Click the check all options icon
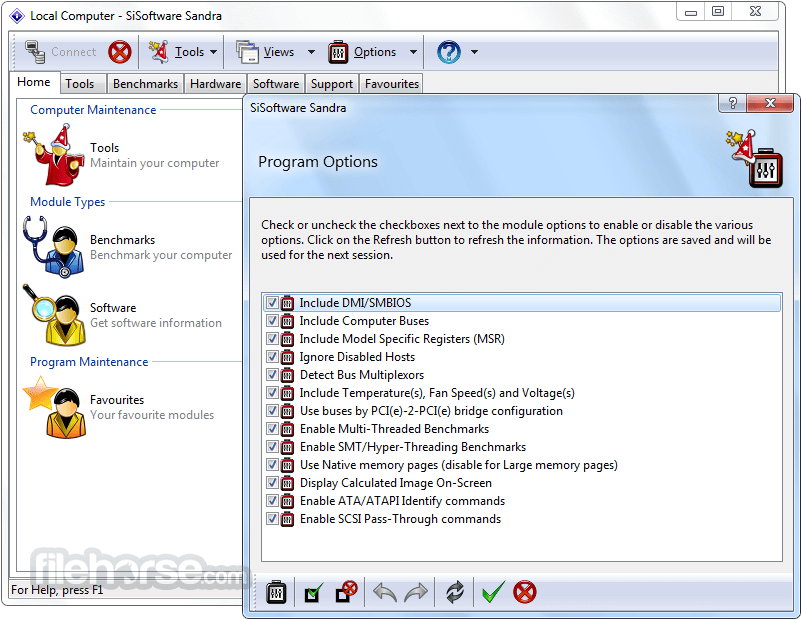Image resolution: width=802 pixels, height=620 pixels. [314, 592]
